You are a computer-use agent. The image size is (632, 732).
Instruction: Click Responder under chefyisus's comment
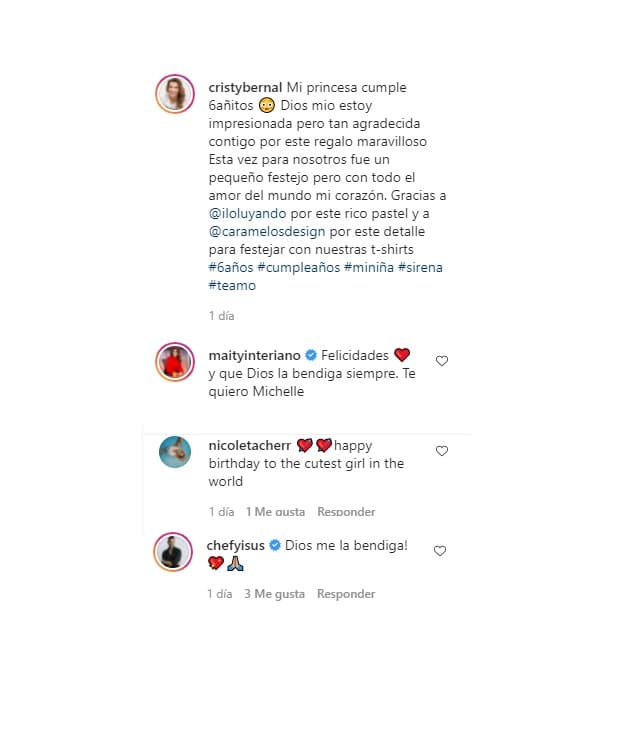click(x=346, y=594)
